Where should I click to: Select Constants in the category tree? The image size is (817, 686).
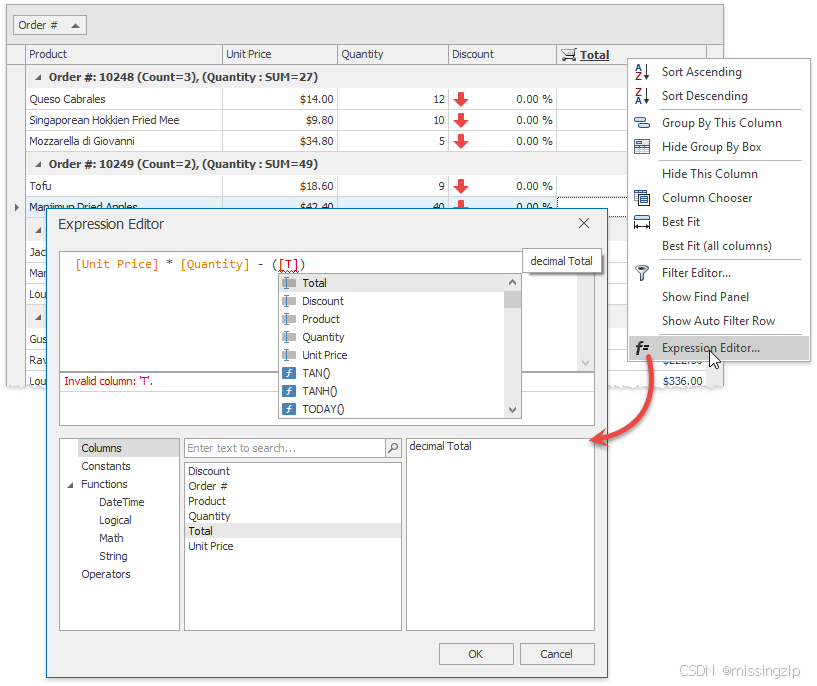click(x=106, y=466)
